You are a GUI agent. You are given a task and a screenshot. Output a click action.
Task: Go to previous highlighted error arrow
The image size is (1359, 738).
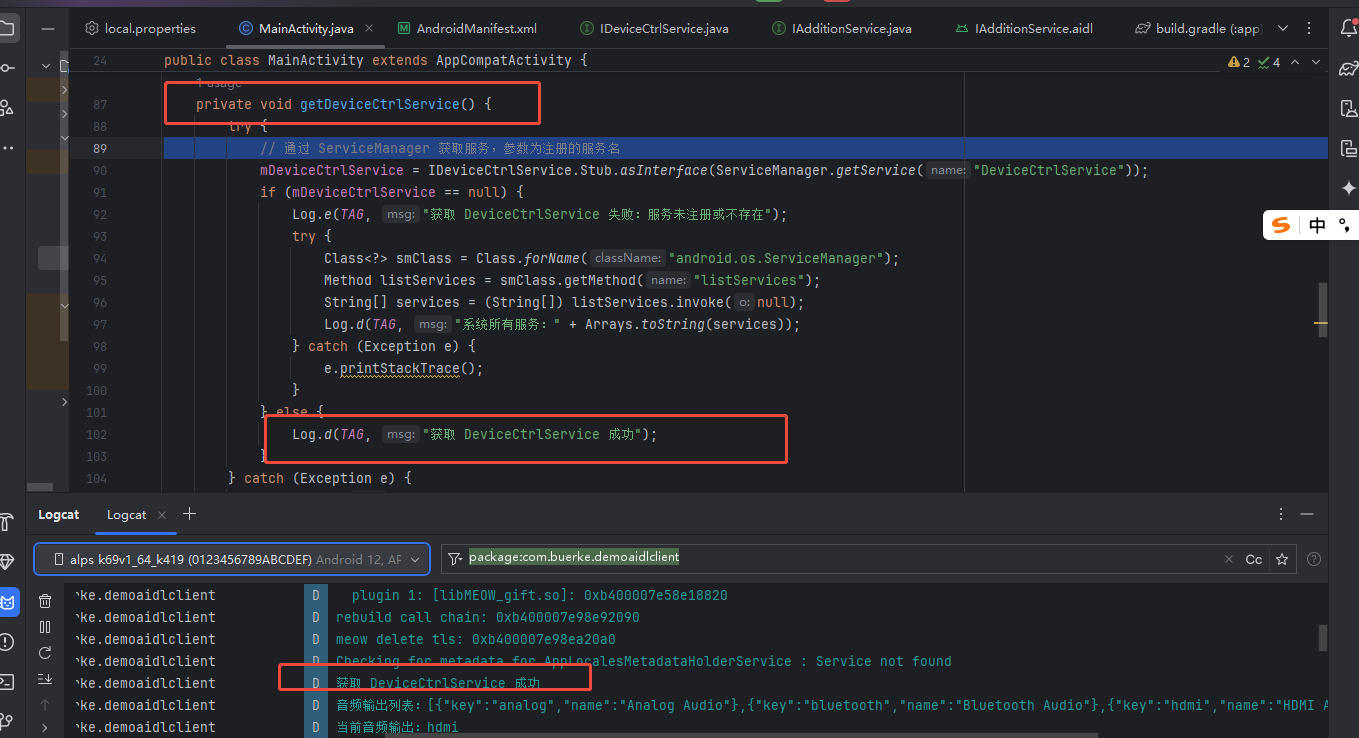[1295, 62]
